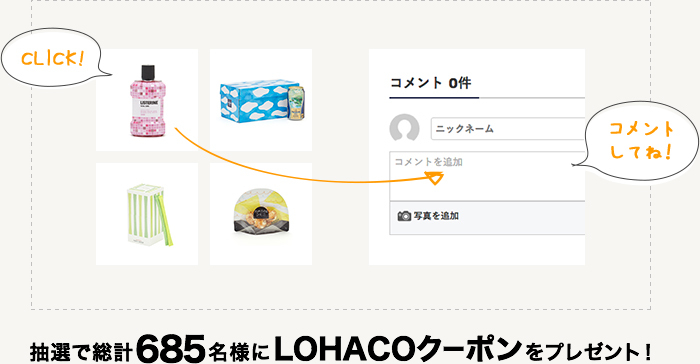Choose the yellow snack bag product thumbnail
This screenshot has width=700, height=364.
click(x=261, y=214)
